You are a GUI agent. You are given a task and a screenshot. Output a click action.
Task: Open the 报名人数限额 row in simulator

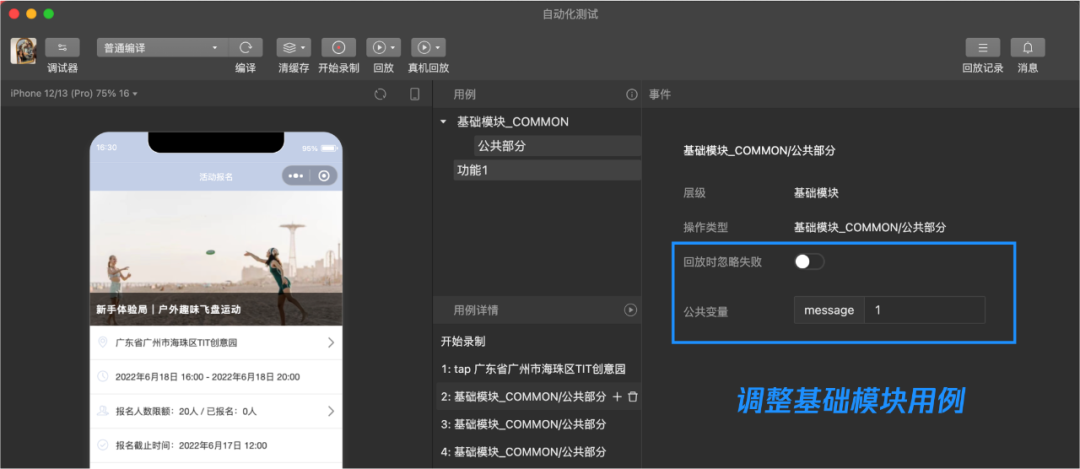pyautogui.click(x=216, y=411)
